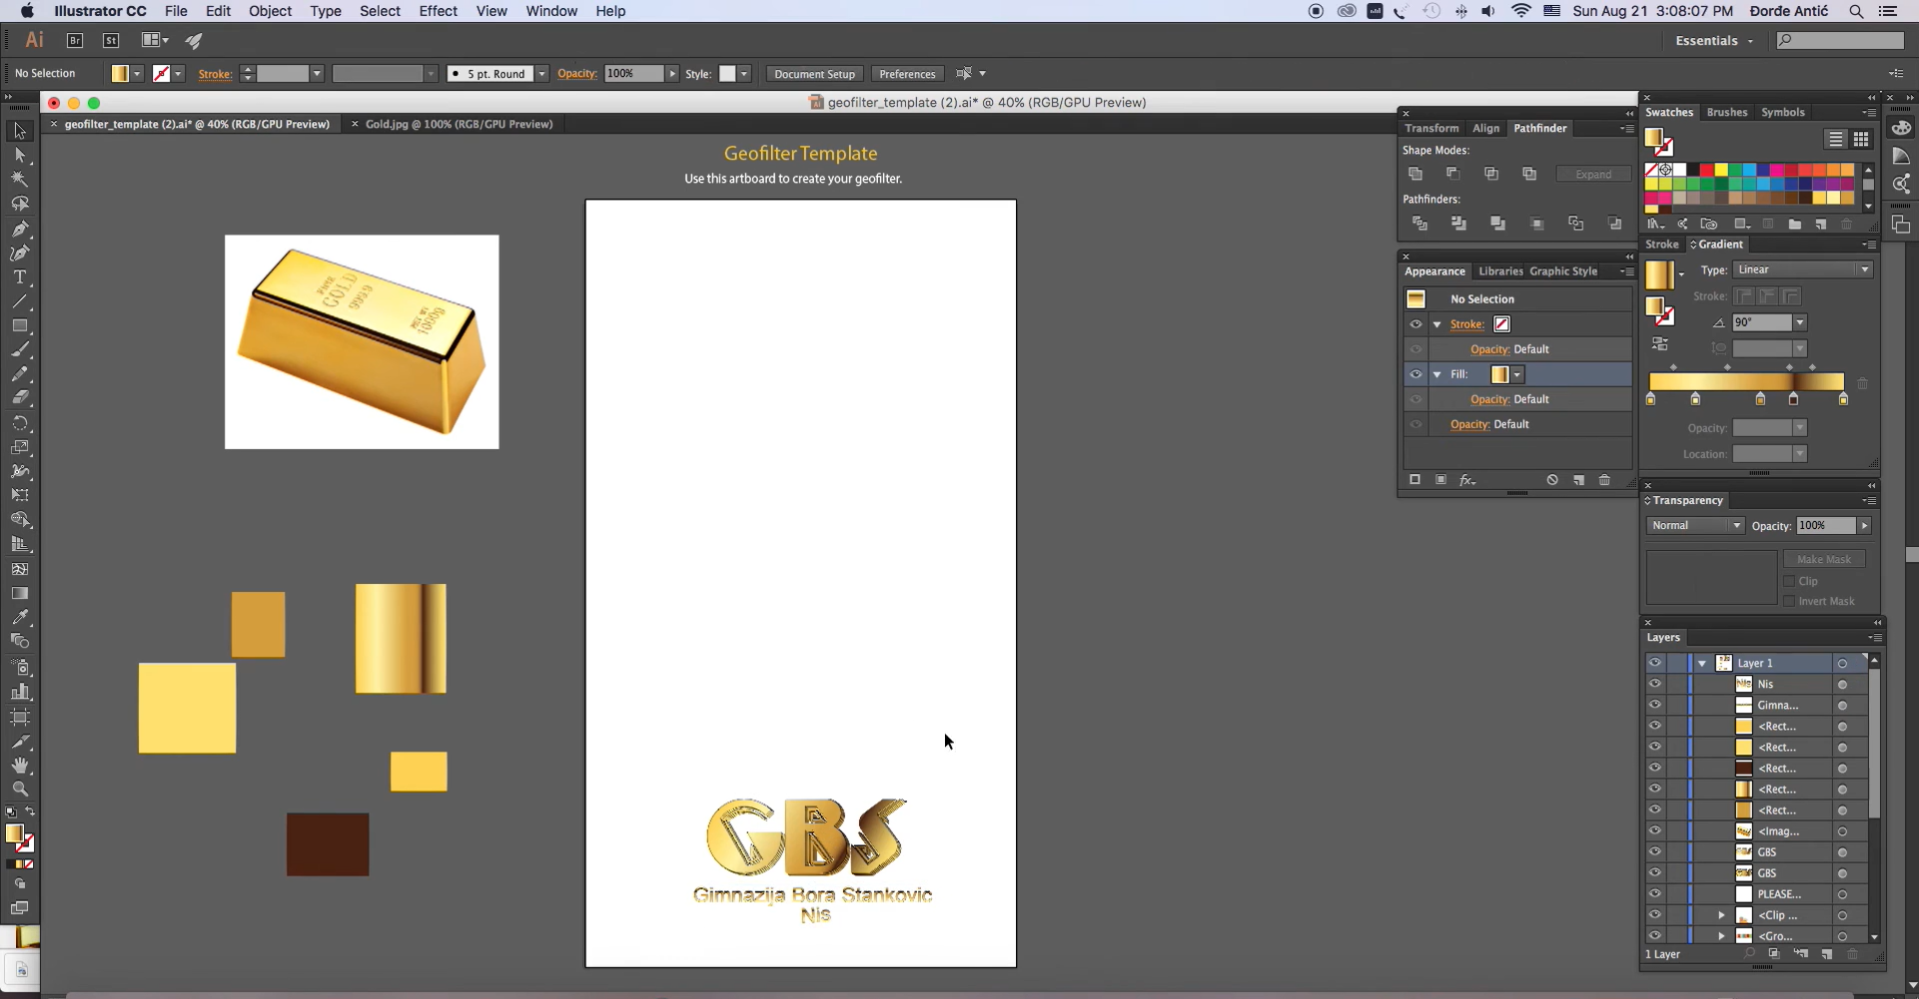Enable the Clip checkbox in Transparency panel
This screenshot has height=999, width=1919.
(x=1790, y=581)
